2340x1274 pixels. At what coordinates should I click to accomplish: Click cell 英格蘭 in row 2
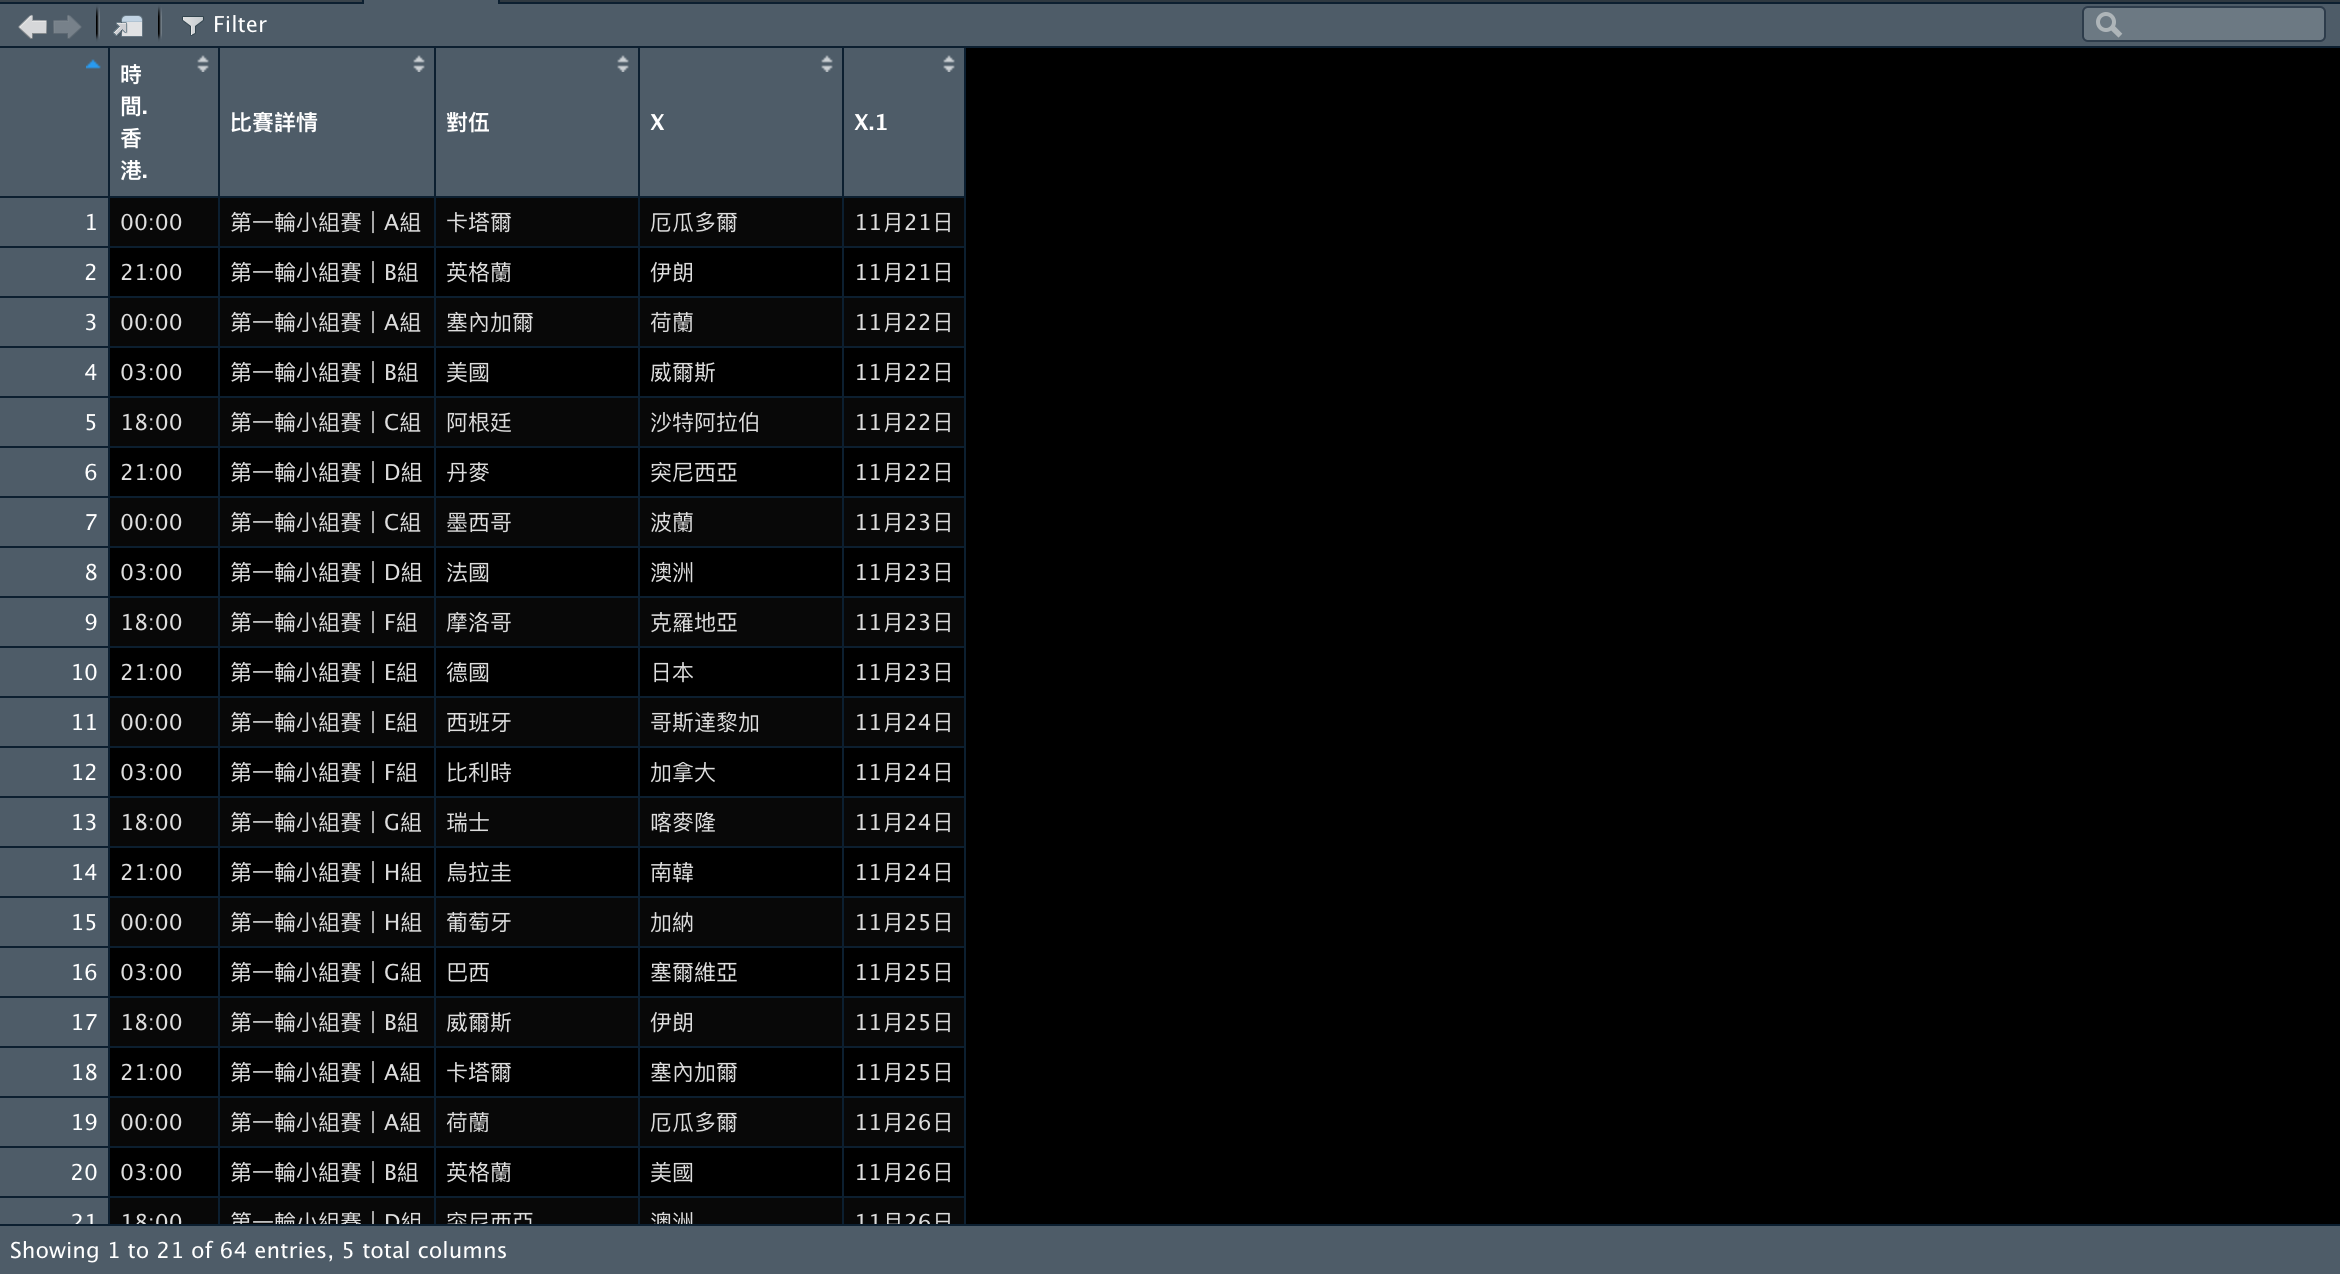tap(537, 272)
